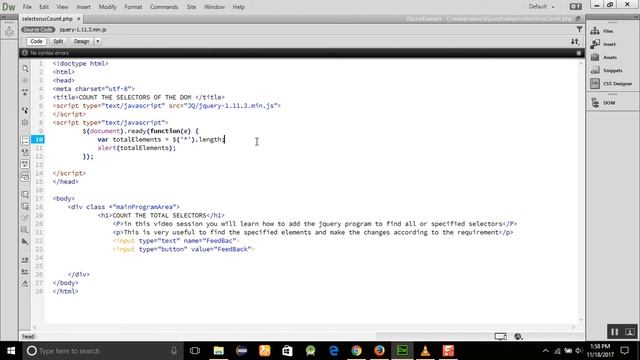Screen dimensions: 640x360
Task: Click real-time preview icon in status bar
Action: (500, 336)
